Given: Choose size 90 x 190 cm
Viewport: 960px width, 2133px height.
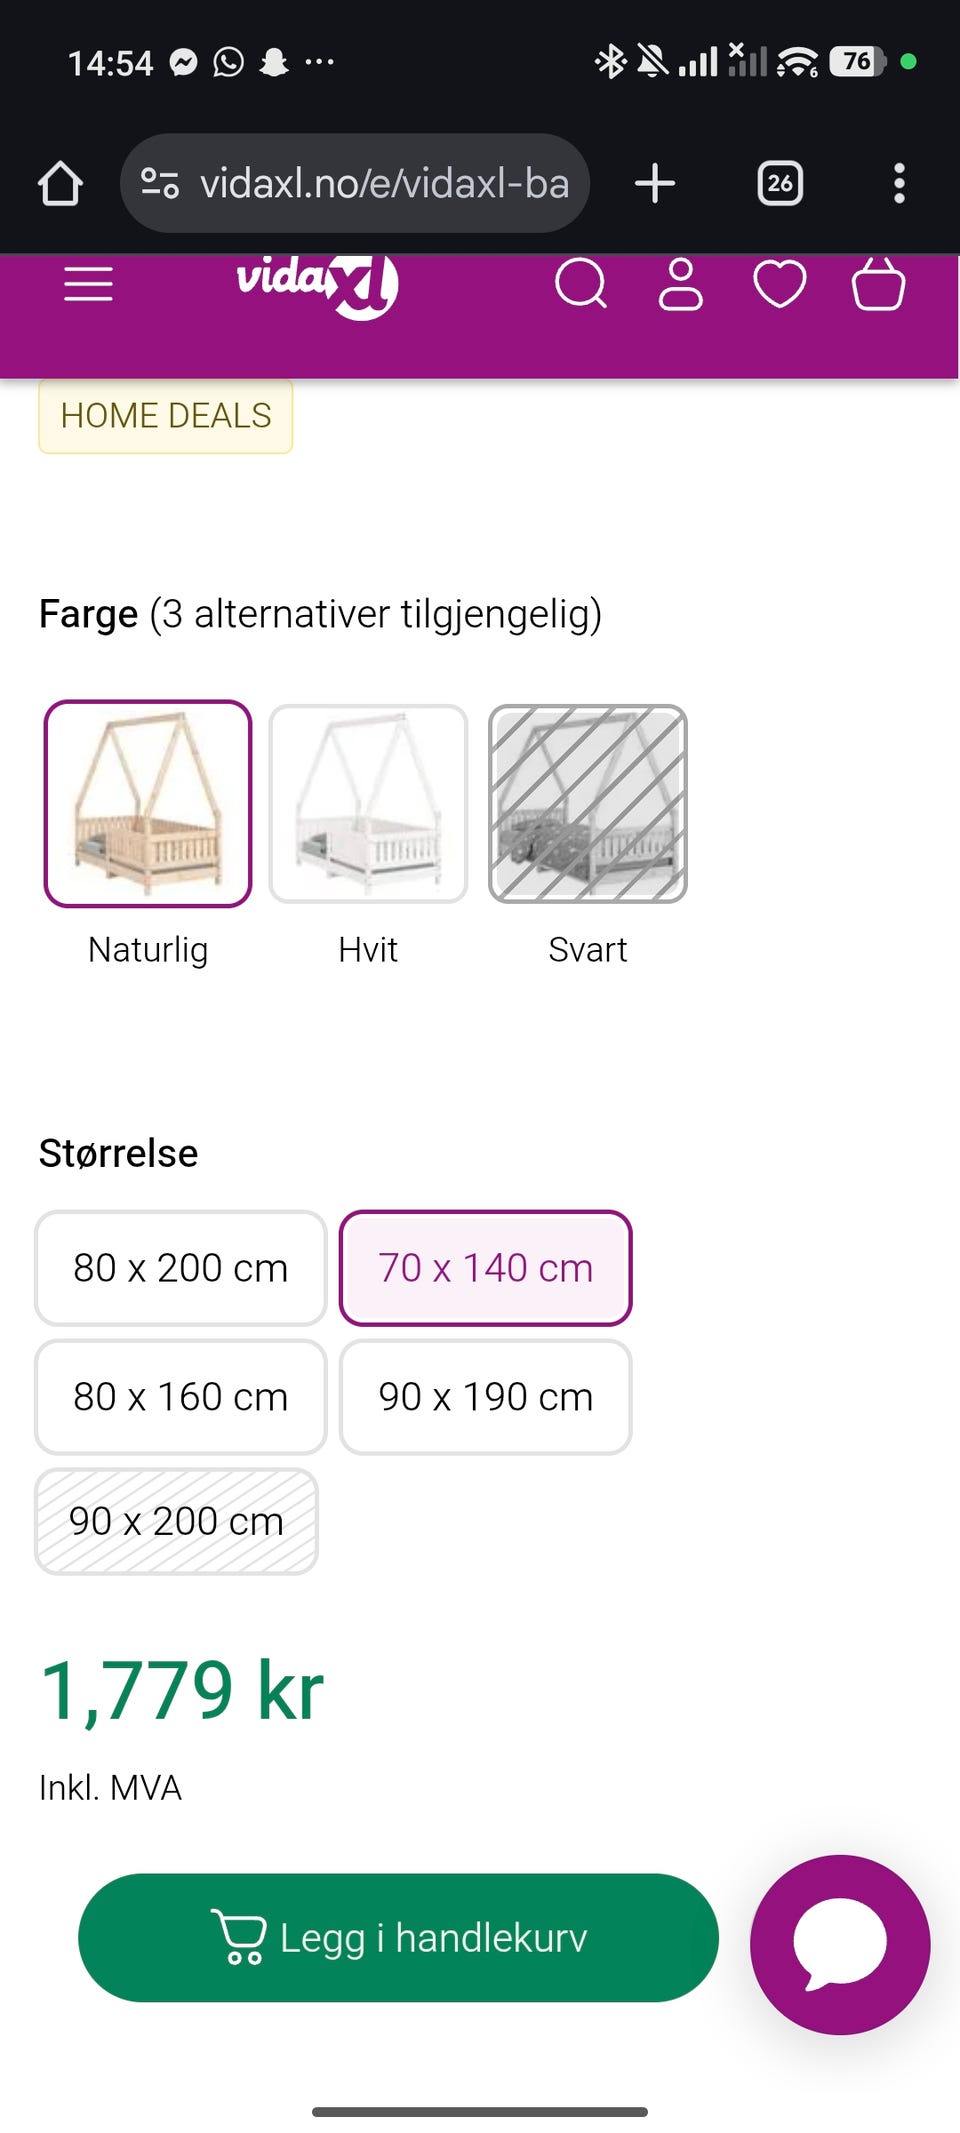Looking at the screenshot, I should tap(485, 1397).
